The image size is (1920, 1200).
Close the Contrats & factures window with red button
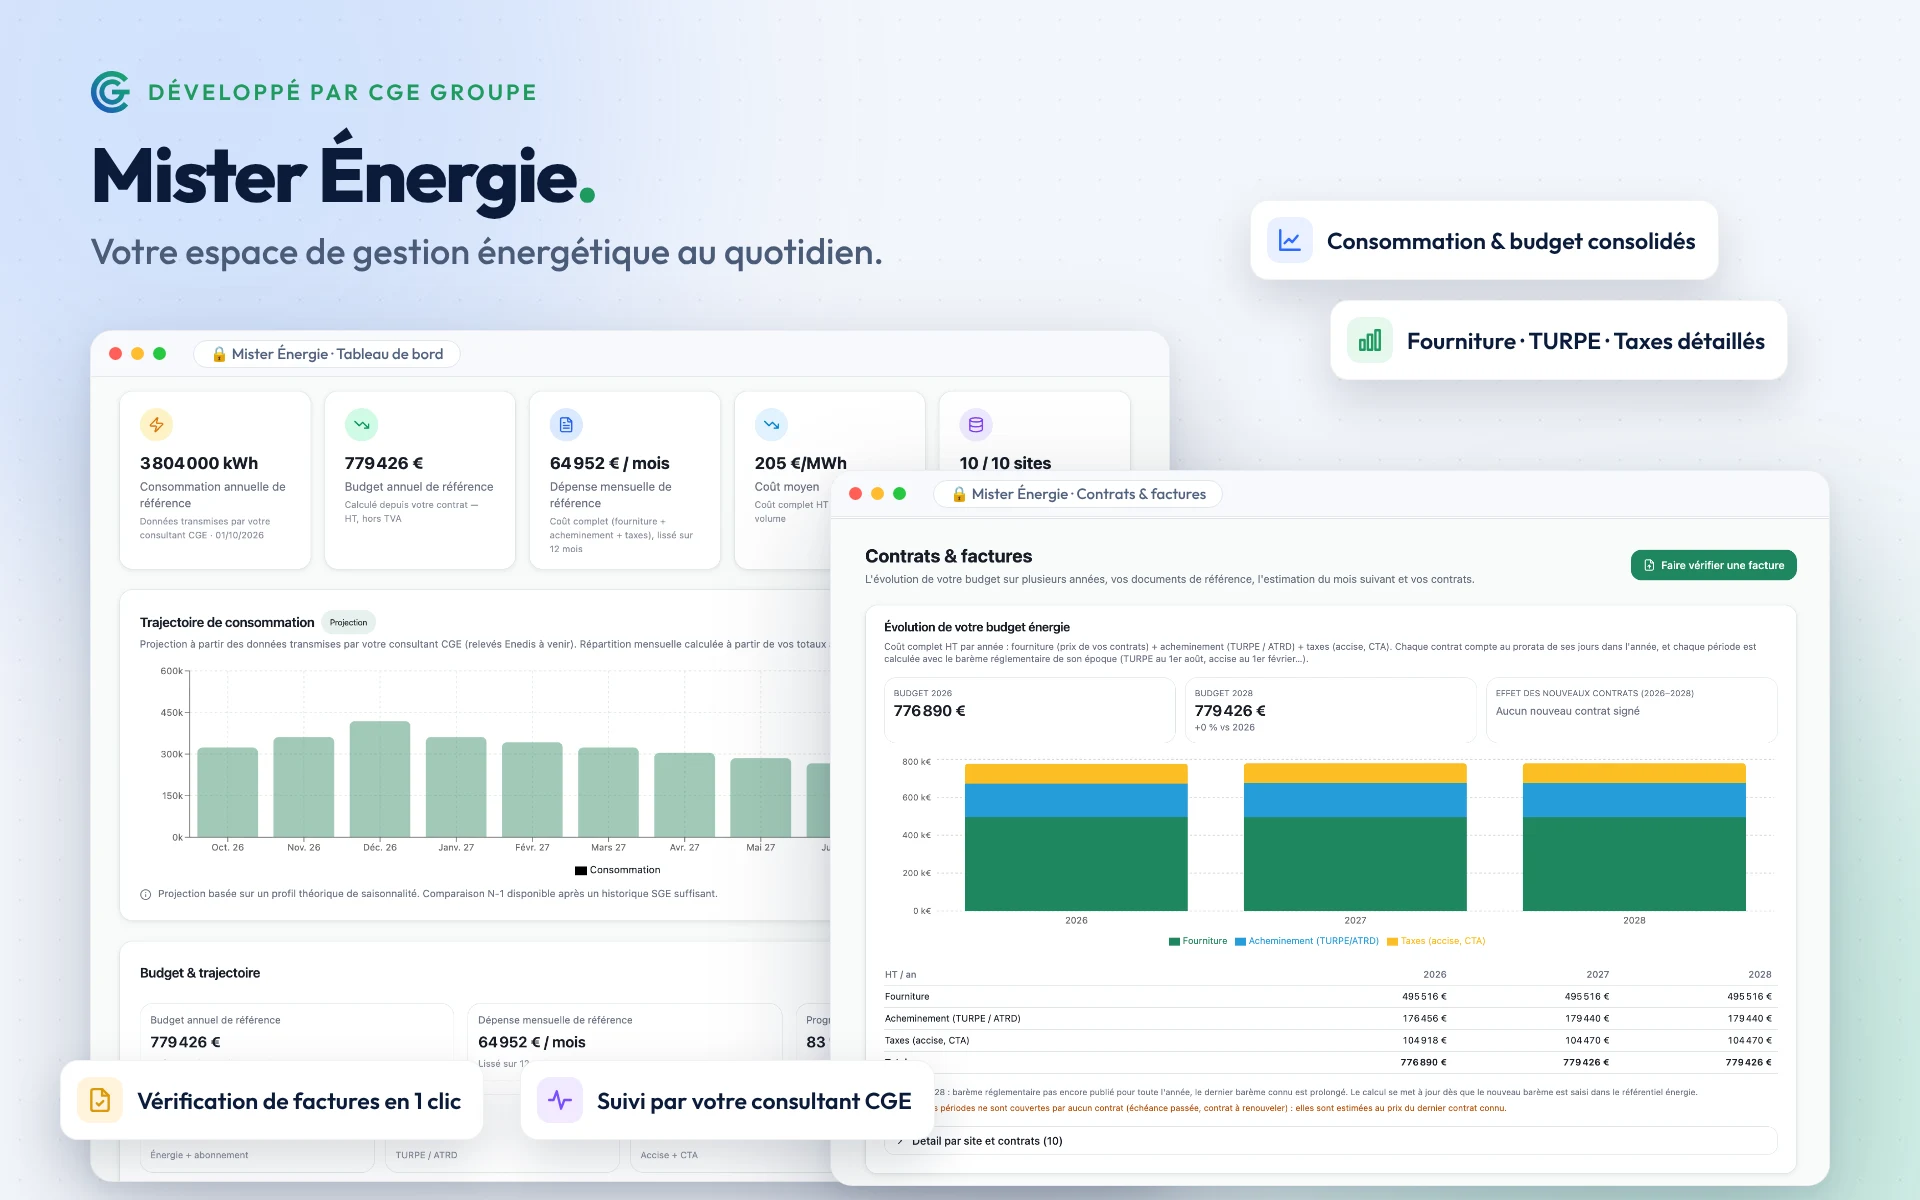[x=856, y=494]
